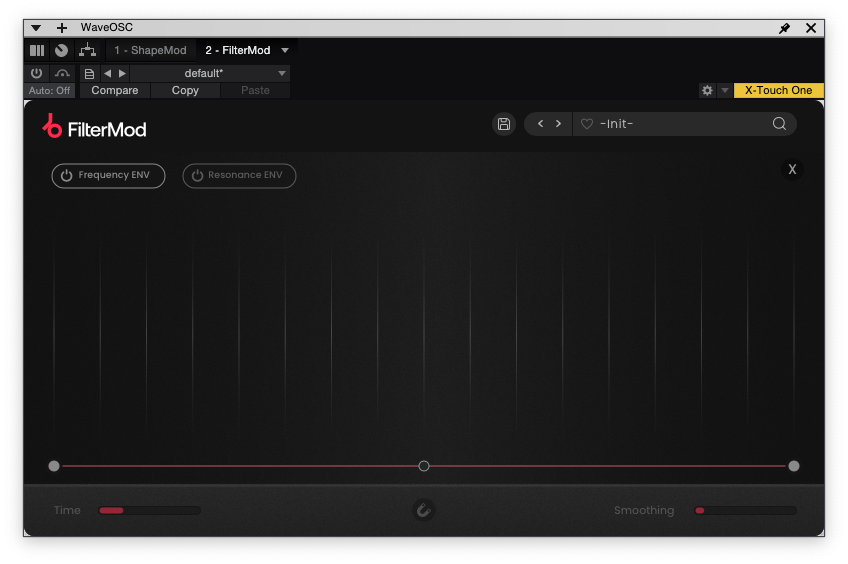
Task: Close the envelope editor with X
Action: click(792, 170)
